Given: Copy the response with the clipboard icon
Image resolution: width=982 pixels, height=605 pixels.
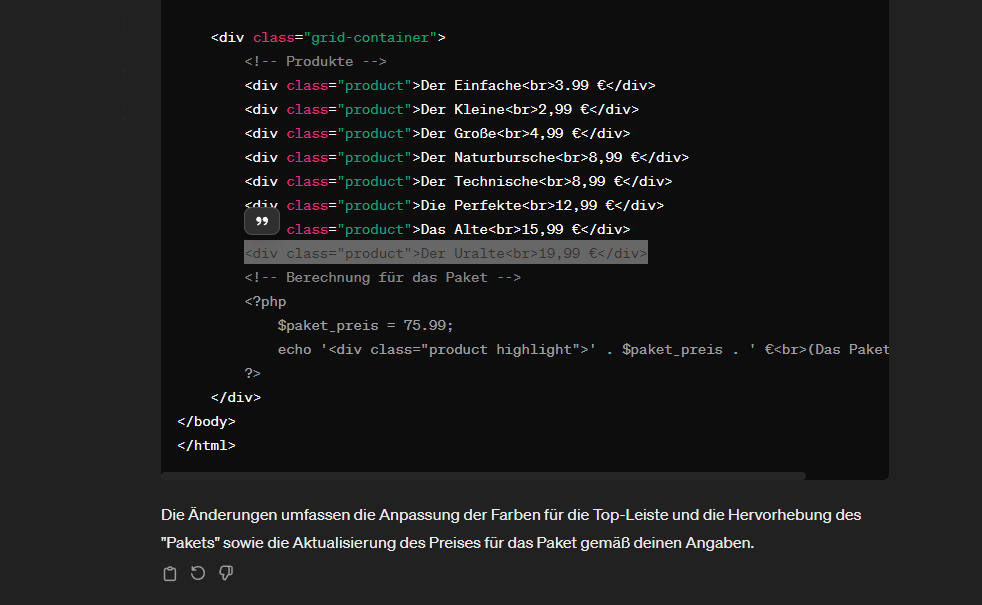Looking at the screenshot, I should (x=170, y=573).
